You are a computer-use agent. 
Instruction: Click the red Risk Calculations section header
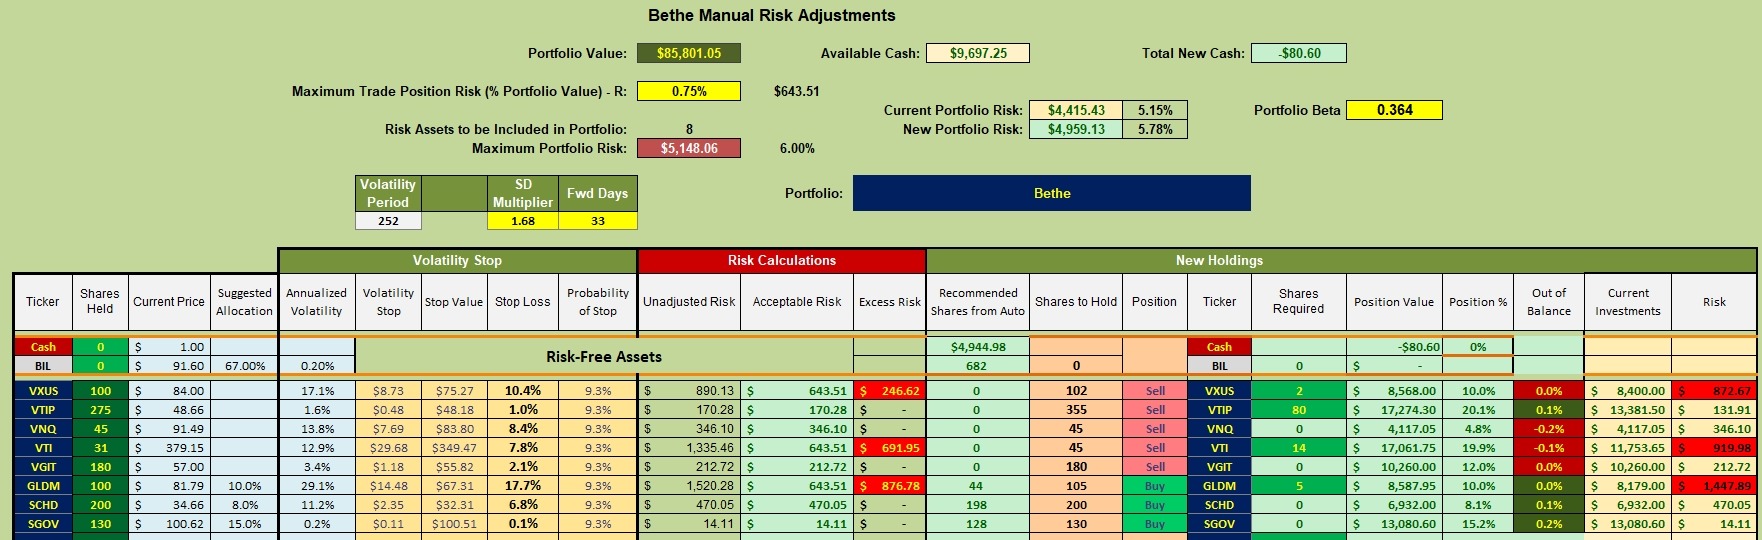tap(781, 260)
